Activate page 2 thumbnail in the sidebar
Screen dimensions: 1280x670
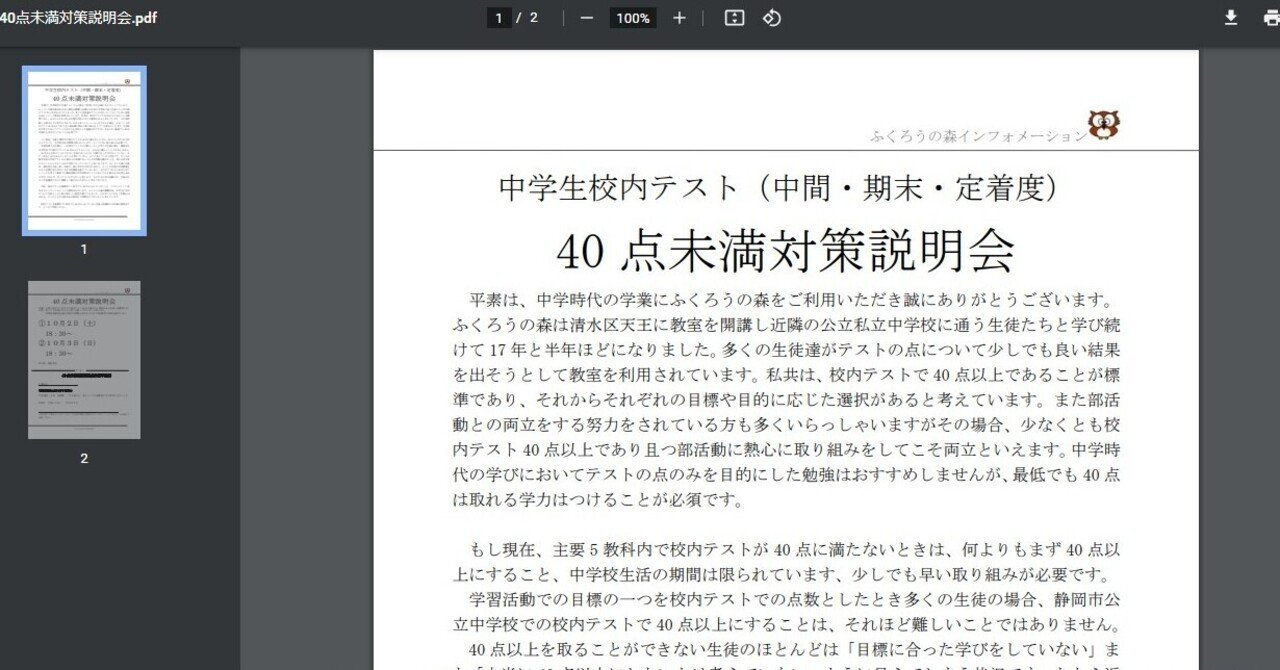(84, 360)
